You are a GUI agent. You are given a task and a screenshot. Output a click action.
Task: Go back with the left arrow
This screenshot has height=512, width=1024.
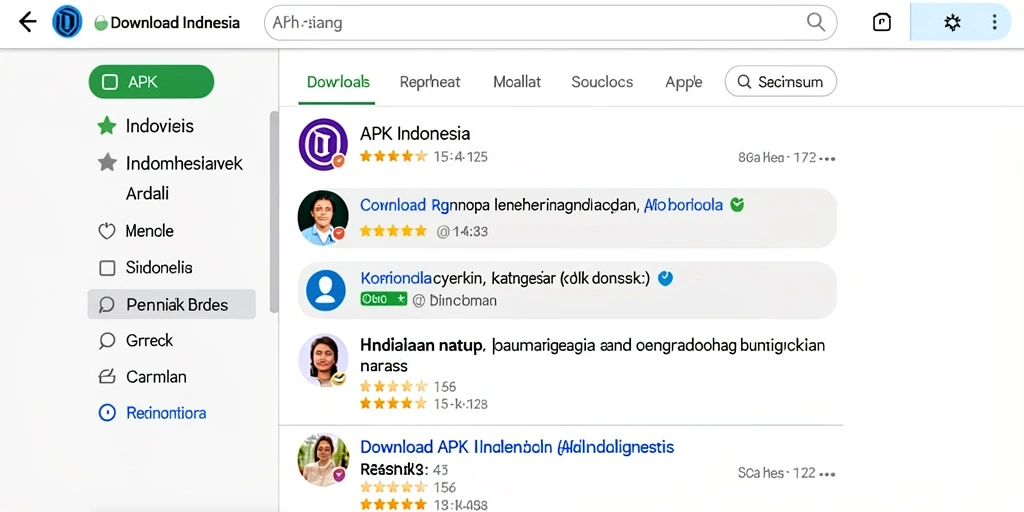[27, 22]
